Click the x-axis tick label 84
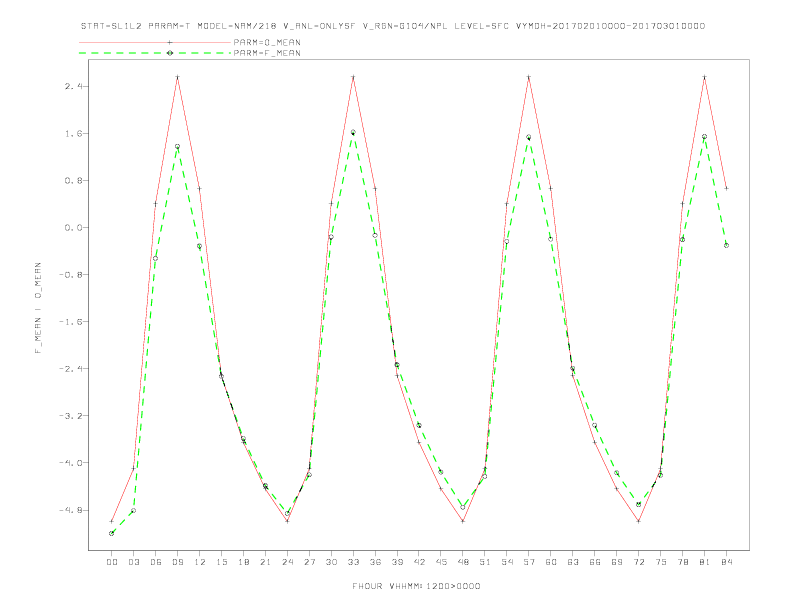 click(727, 562)
